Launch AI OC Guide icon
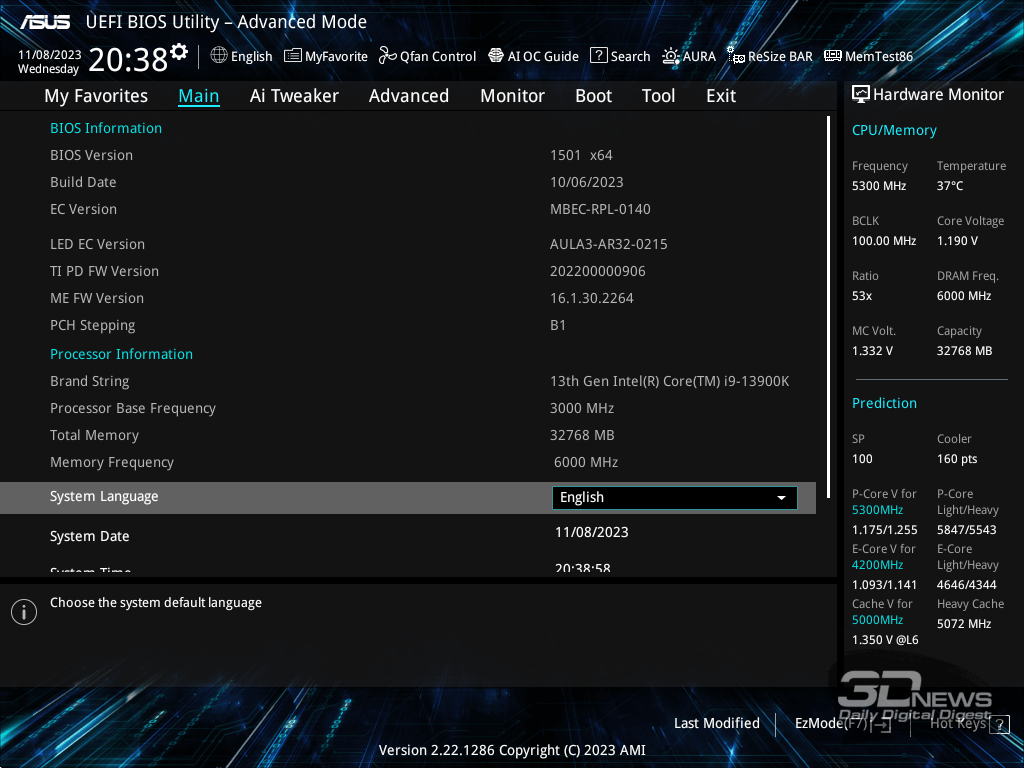The image size is (1024, 768). click(496, 56)
